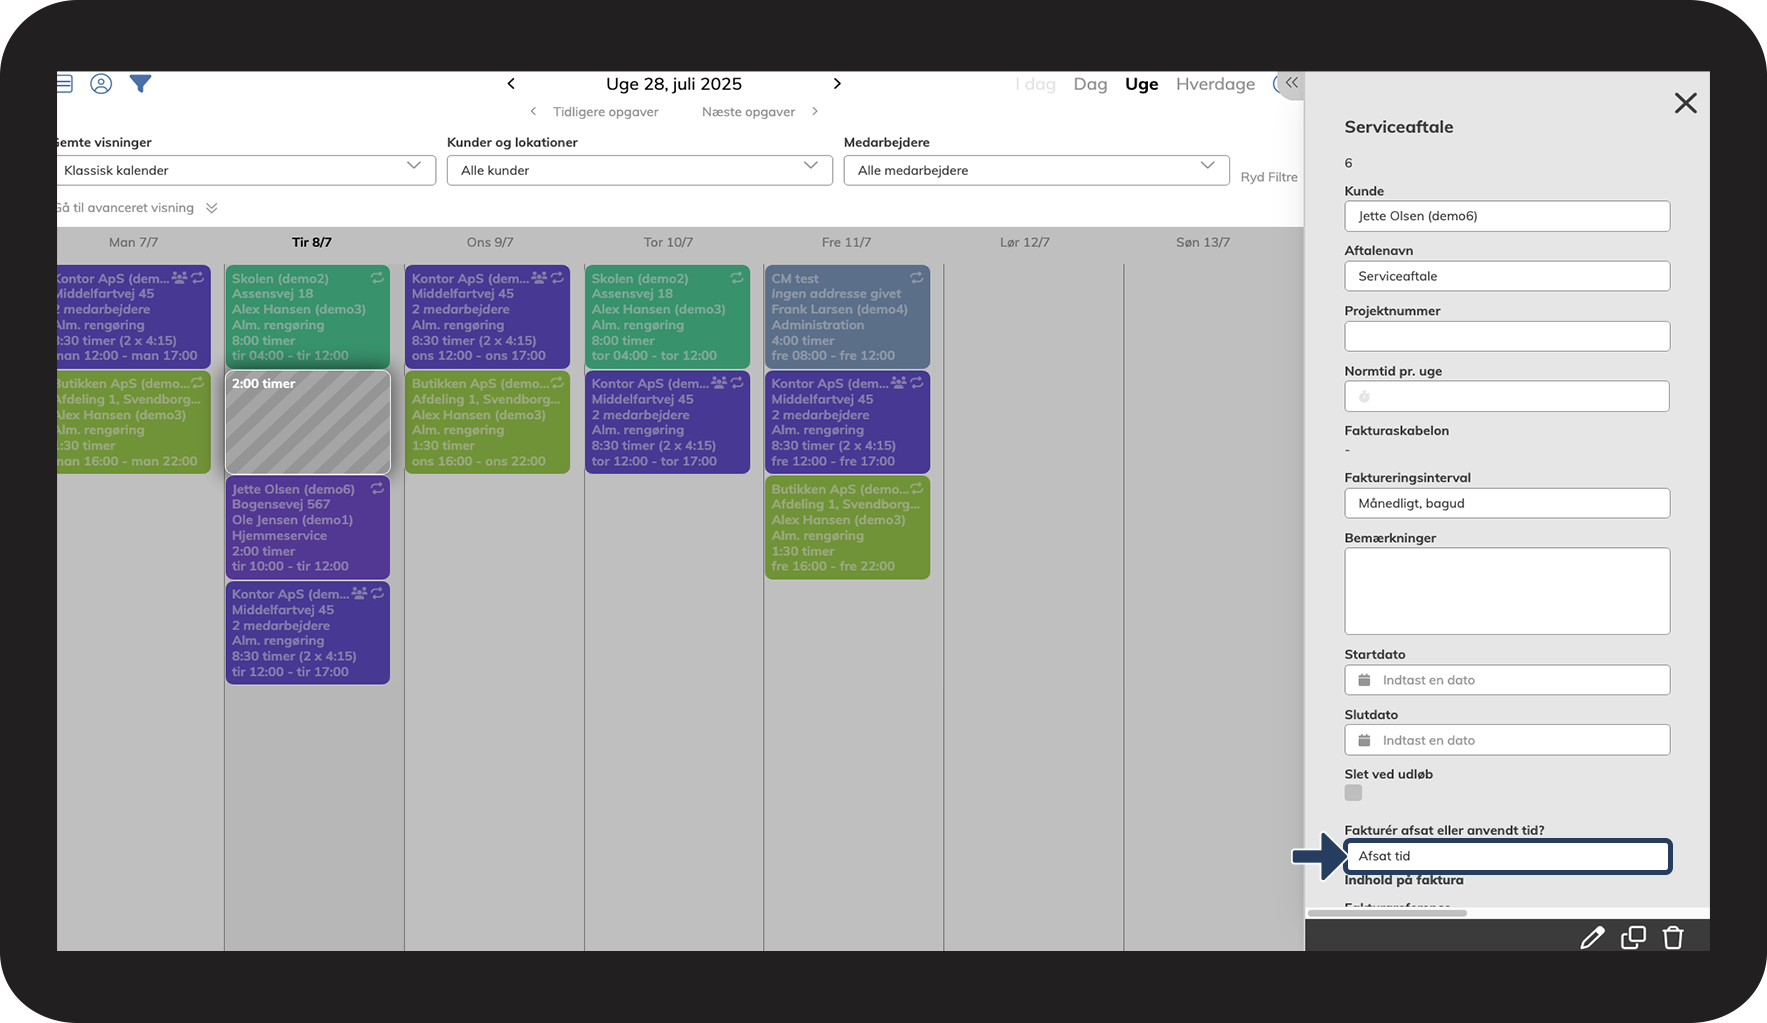Click repeat icon on Jette Olsen (demo6) event
Screen dimensions: 1767x1023
coord(377,489)
